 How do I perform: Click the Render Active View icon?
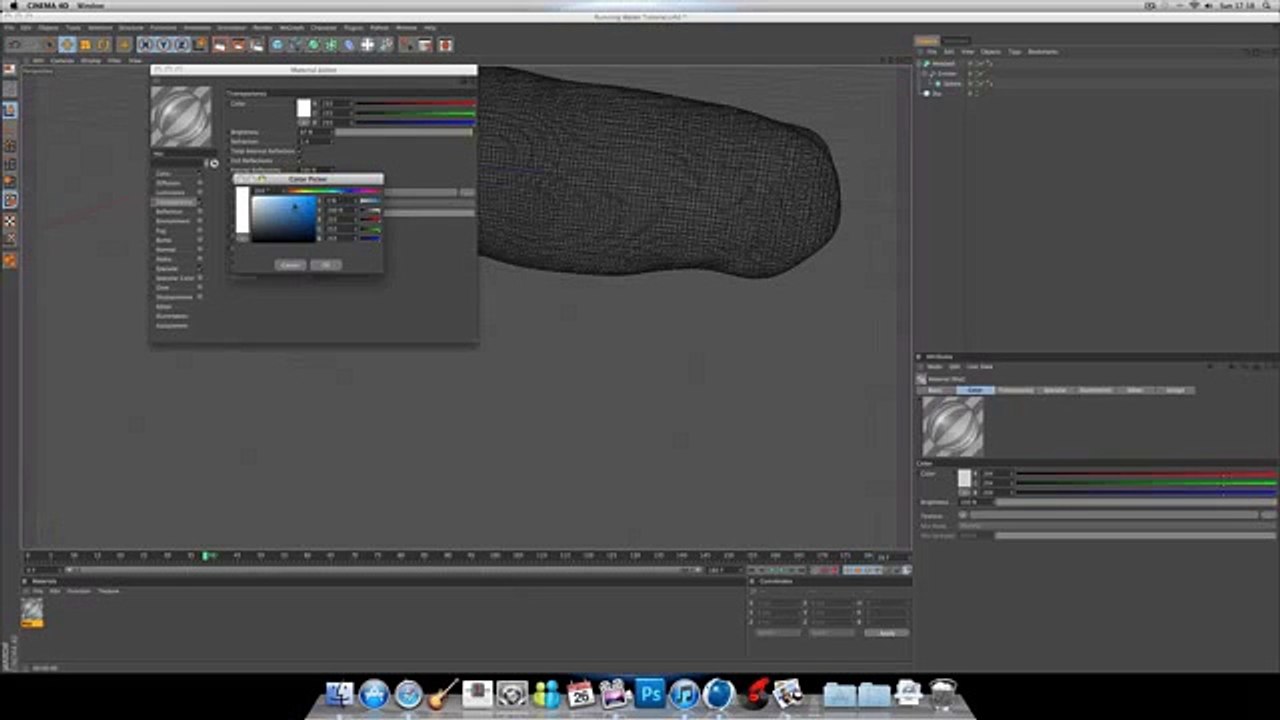click(x=219, y=45)
